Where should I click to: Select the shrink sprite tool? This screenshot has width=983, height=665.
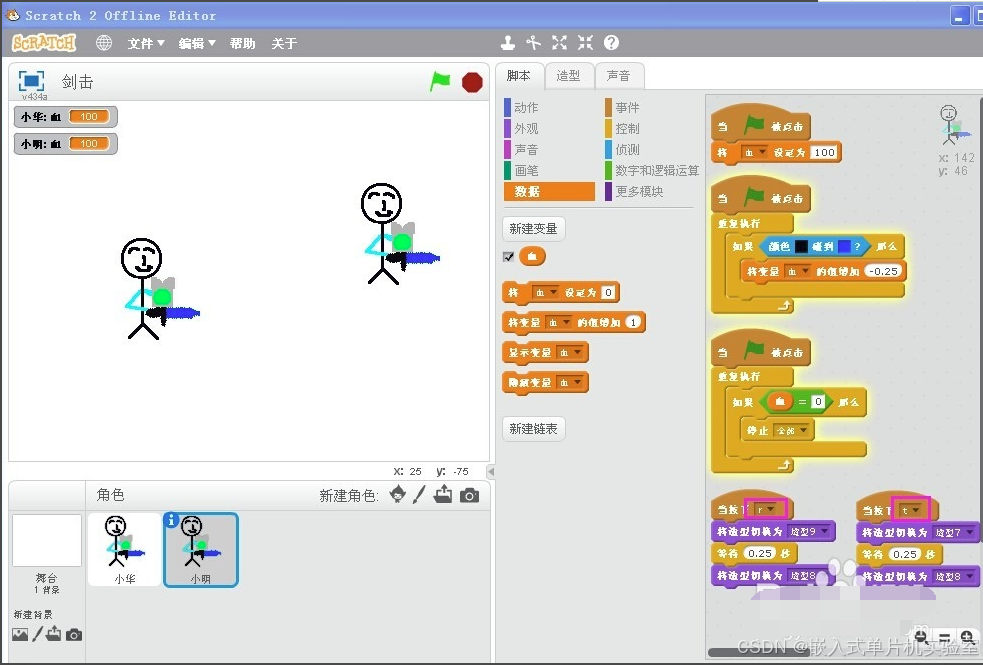pyautogui.click(x=586, y=43)
